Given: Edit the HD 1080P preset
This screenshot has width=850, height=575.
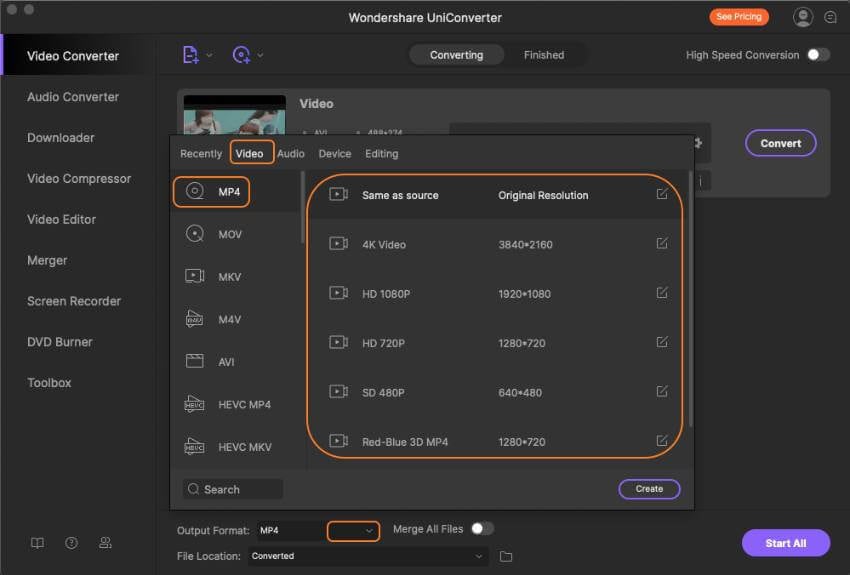Looking at the screenshot, I should [661, 293].
